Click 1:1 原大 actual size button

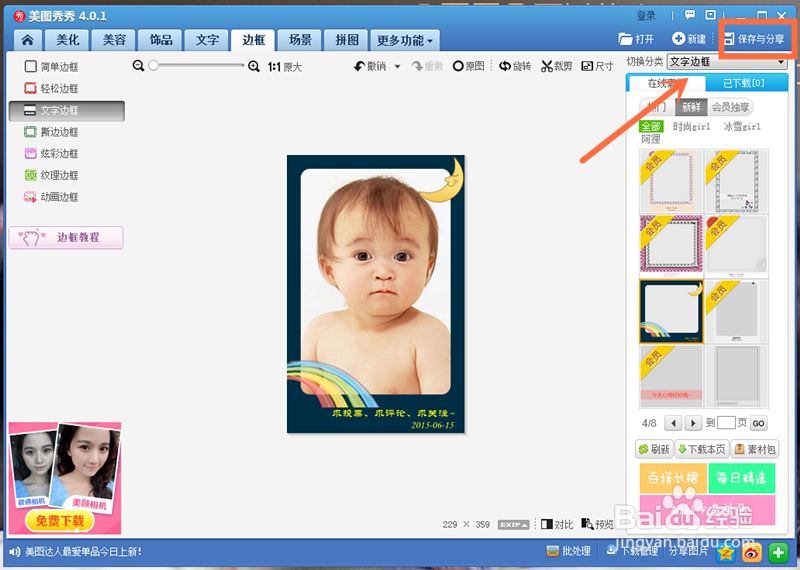point(285,67)
